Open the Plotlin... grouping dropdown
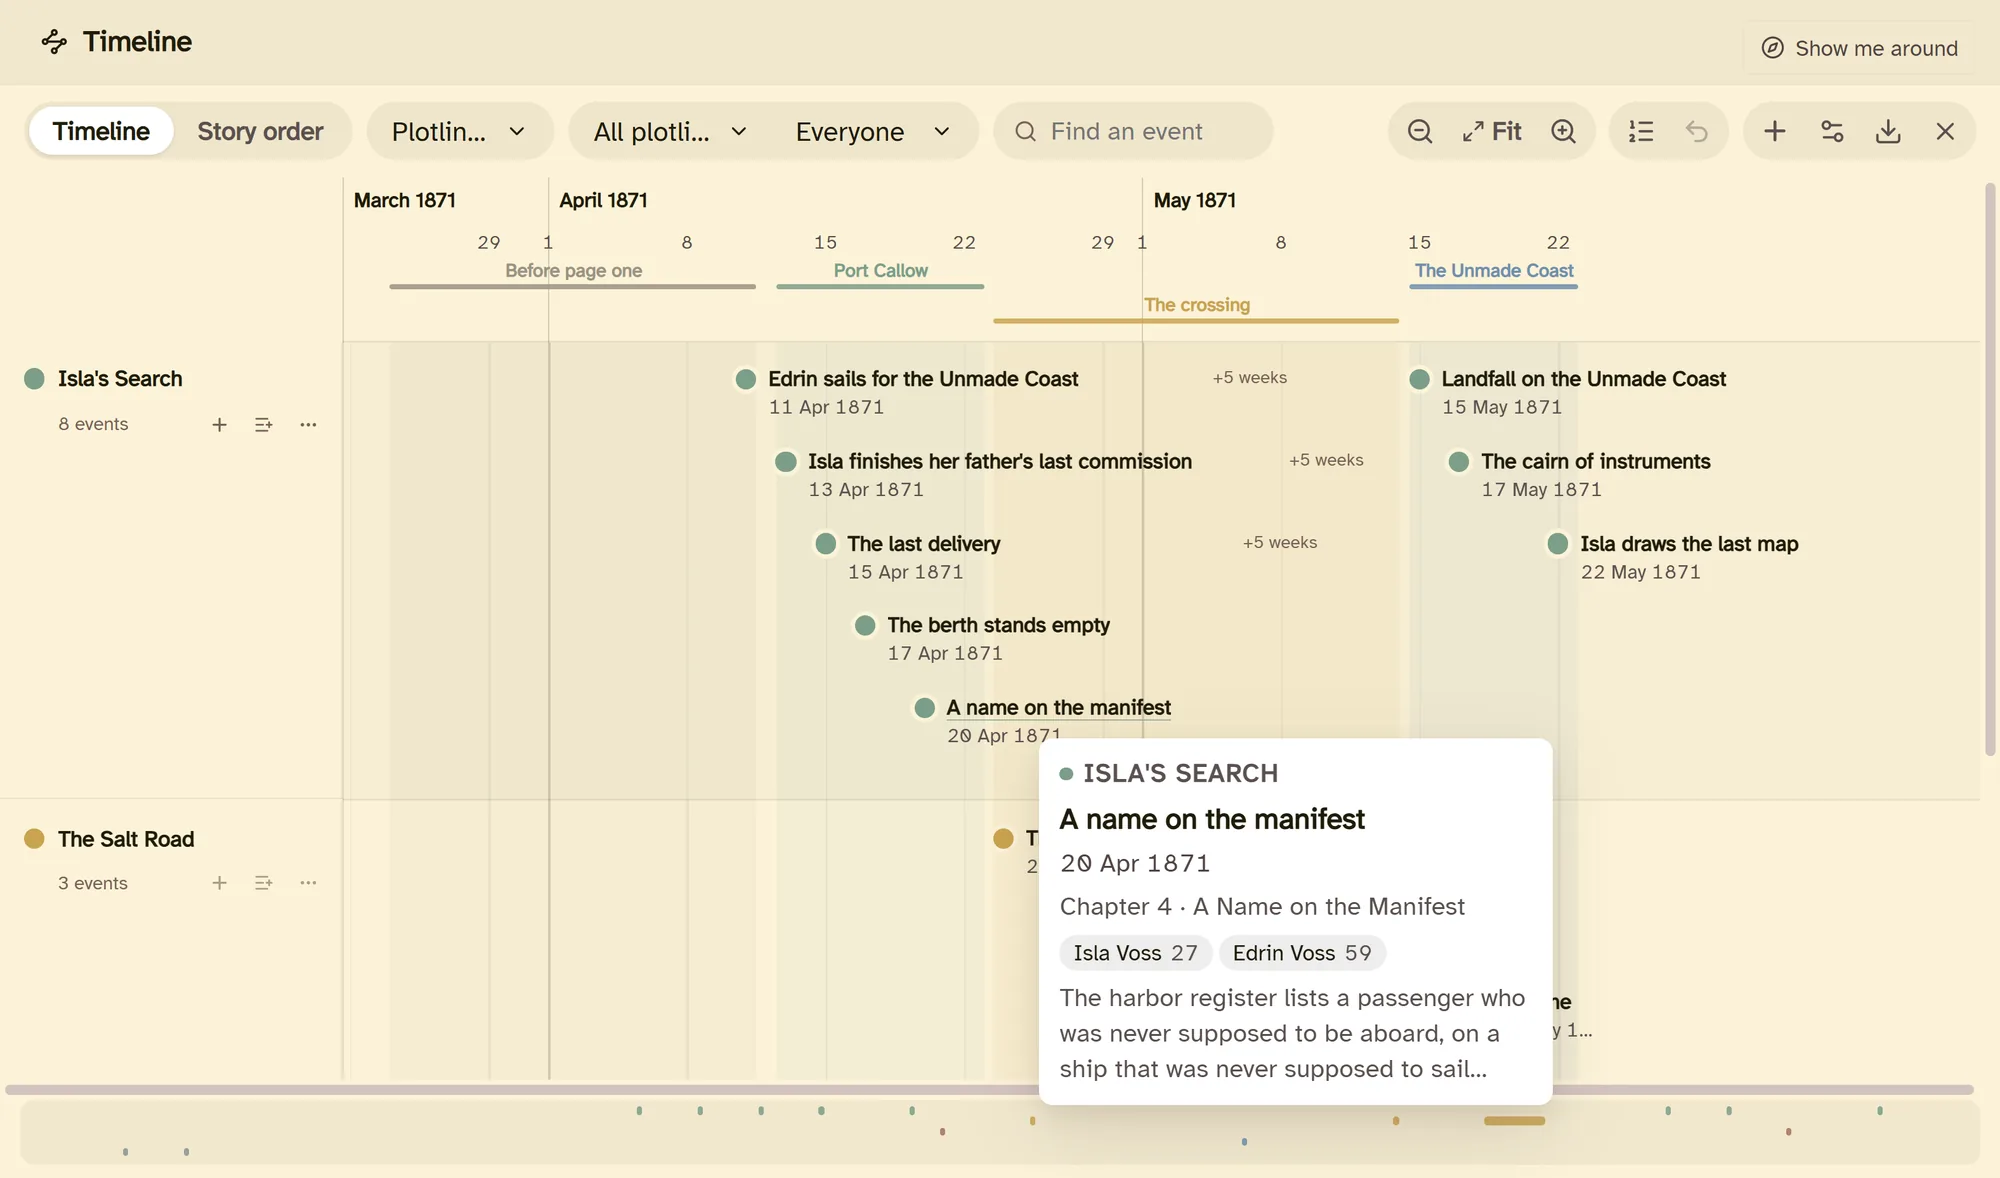 coord(459,131)
